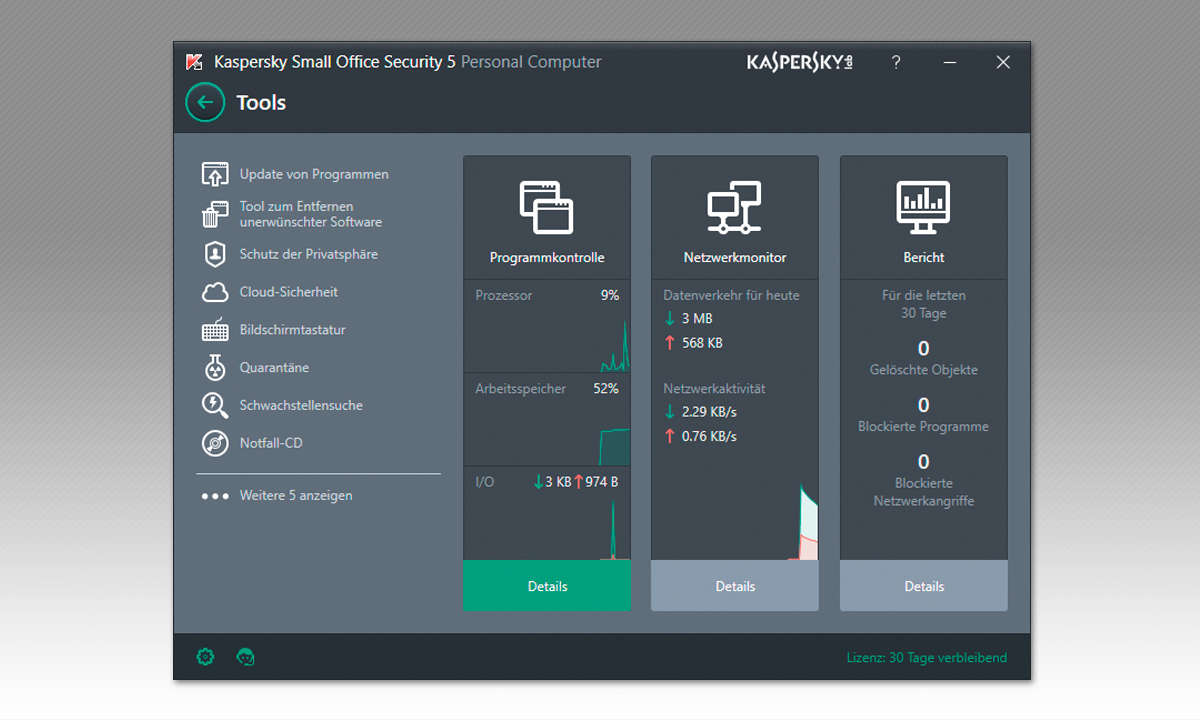Click the Notfall-CD disc icon
Image resolution: width=1200 pixels, height=720 pixels.
(x=215, y=443)
